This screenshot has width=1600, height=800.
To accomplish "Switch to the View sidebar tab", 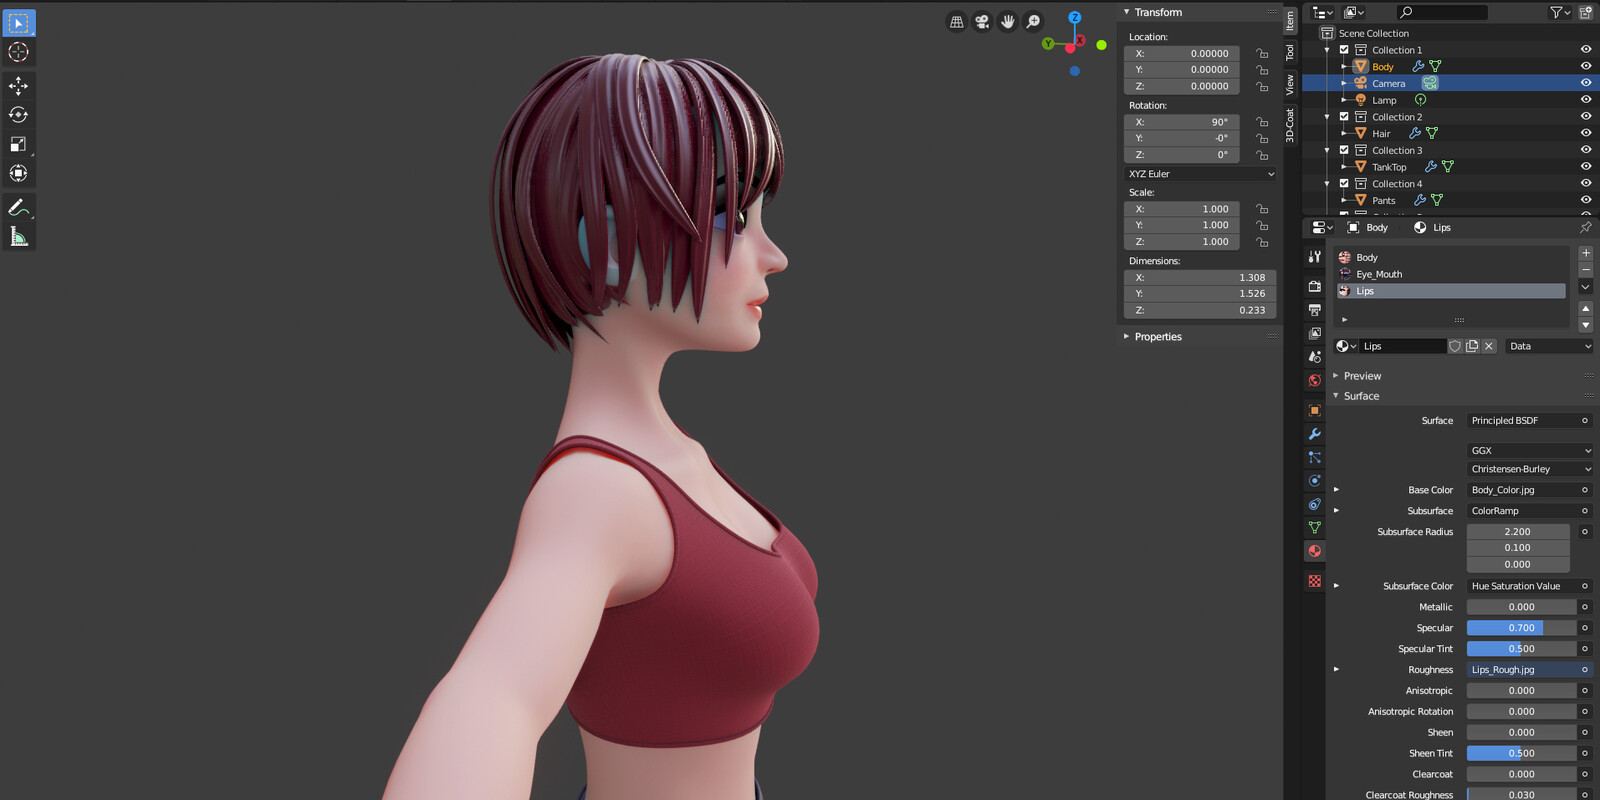I will tap(1290, 84).
